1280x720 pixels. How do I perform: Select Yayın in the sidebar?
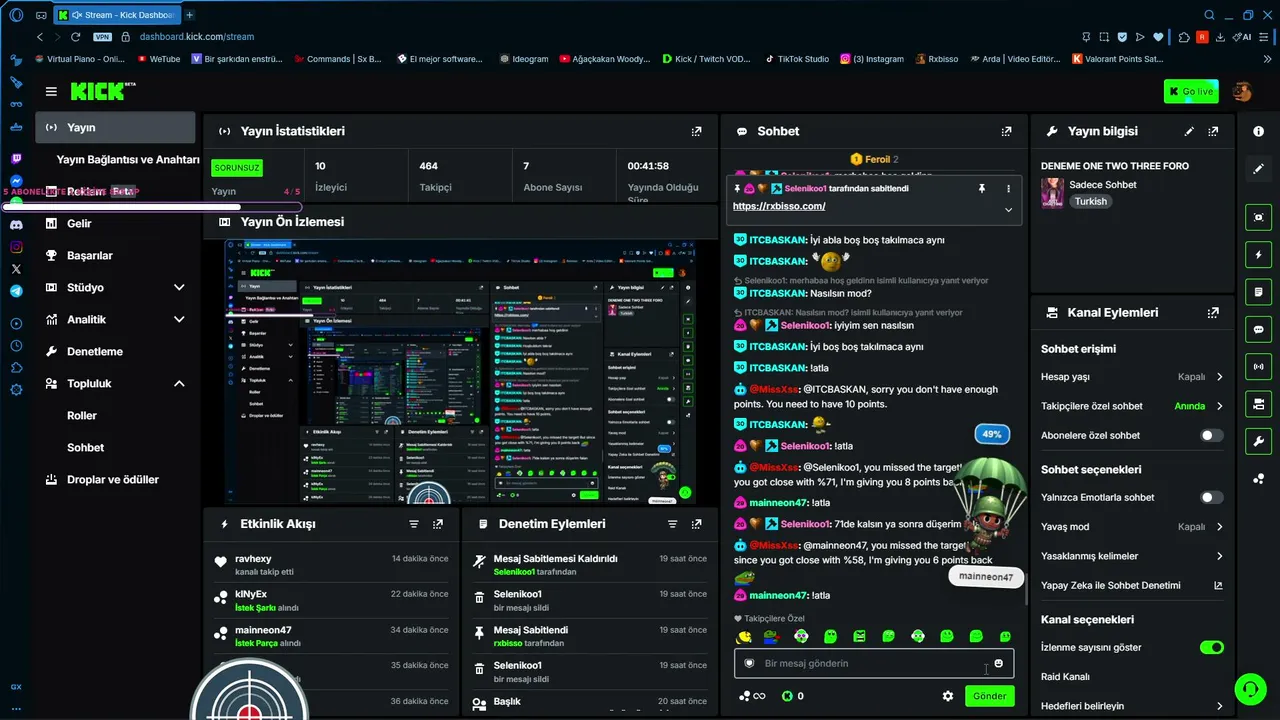point(116,127)
